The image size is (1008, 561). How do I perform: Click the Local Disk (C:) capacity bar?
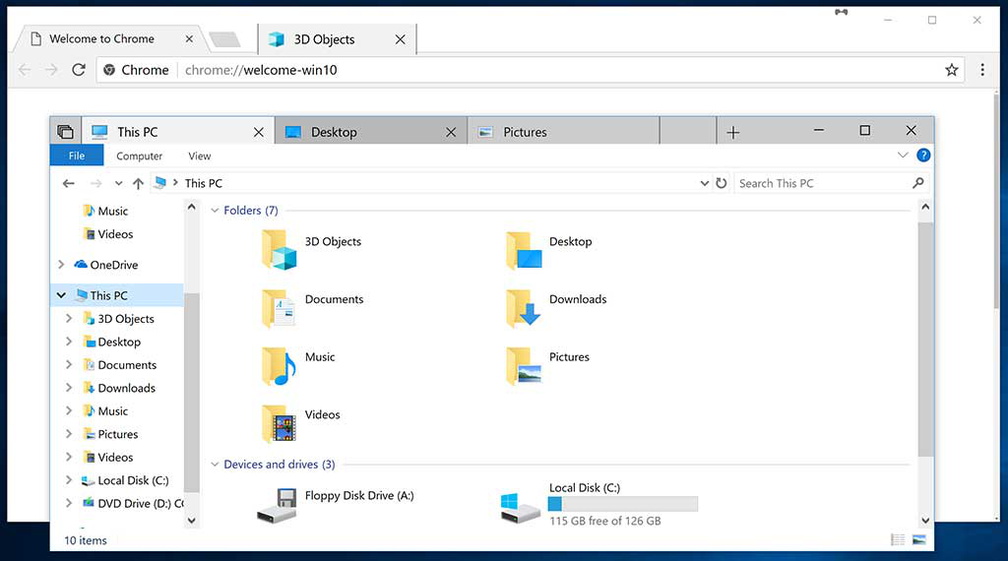[623, 504]
